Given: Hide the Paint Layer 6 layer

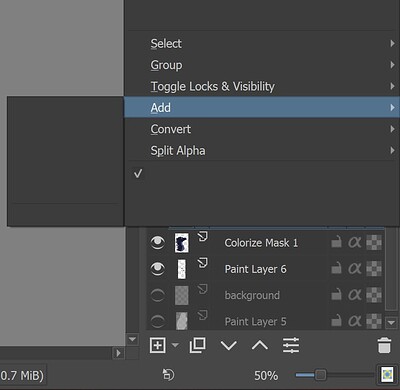Looking at the screenshot, I should pyautogui.click(x=157, y=269).
